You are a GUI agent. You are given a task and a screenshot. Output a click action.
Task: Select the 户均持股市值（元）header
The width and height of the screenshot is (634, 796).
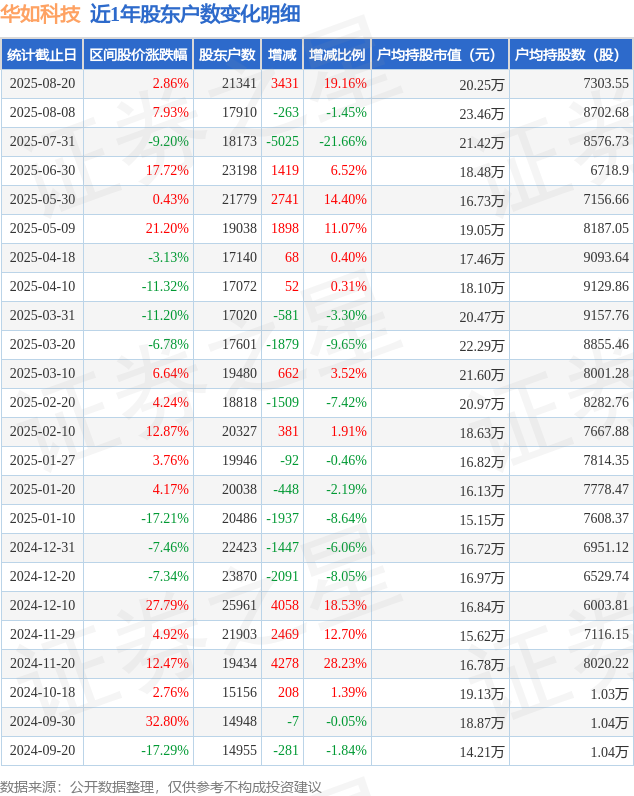pos(440,54)
